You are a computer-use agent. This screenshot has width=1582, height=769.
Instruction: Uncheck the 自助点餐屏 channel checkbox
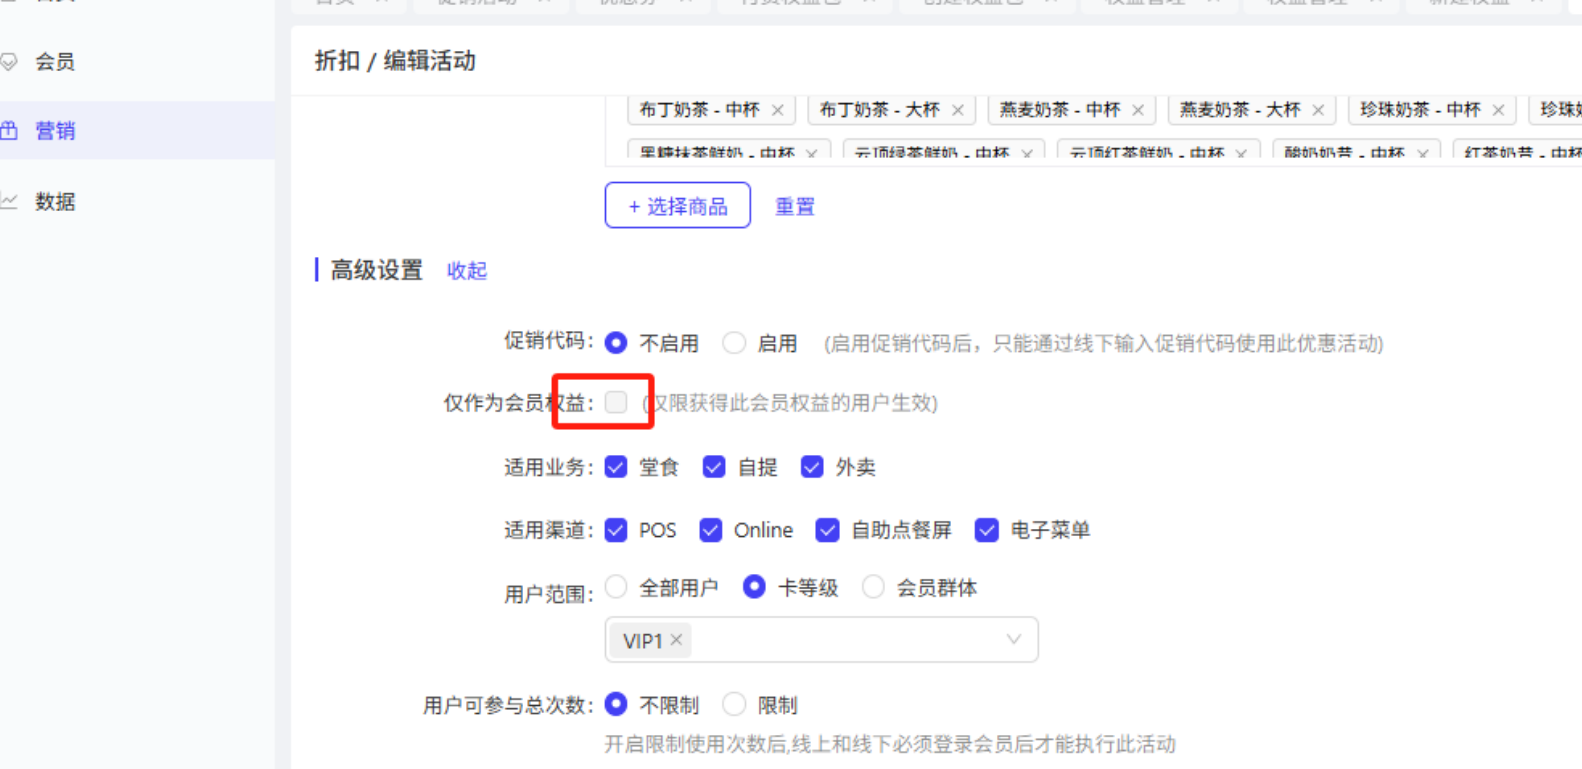point(827,530)
